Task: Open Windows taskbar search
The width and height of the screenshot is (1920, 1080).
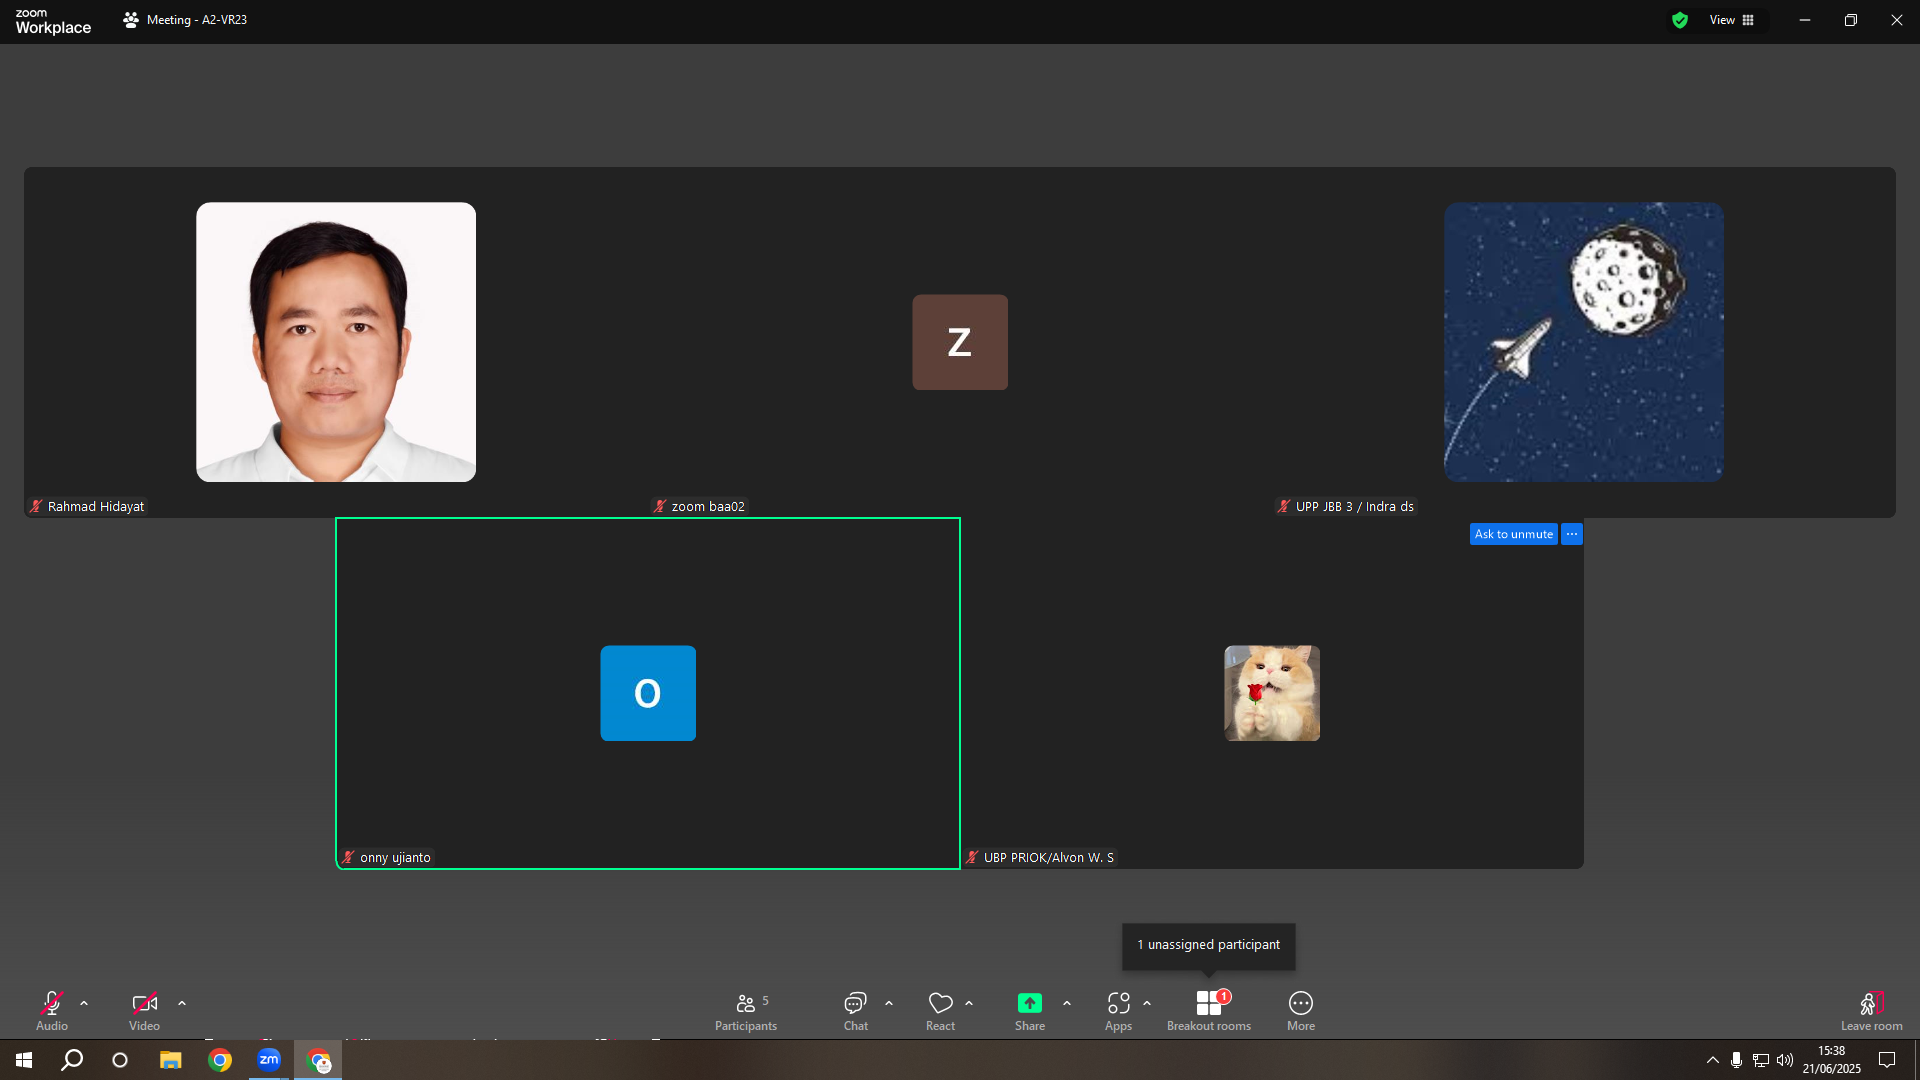Action: coord(72,1060)
